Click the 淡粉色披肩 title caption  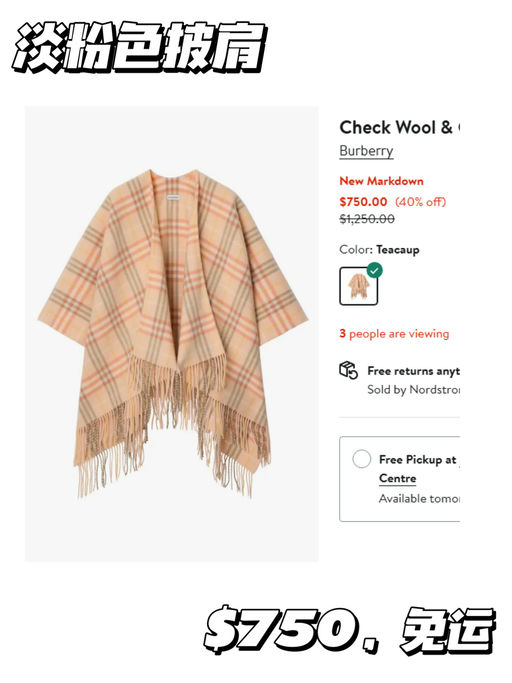point(139,47)
